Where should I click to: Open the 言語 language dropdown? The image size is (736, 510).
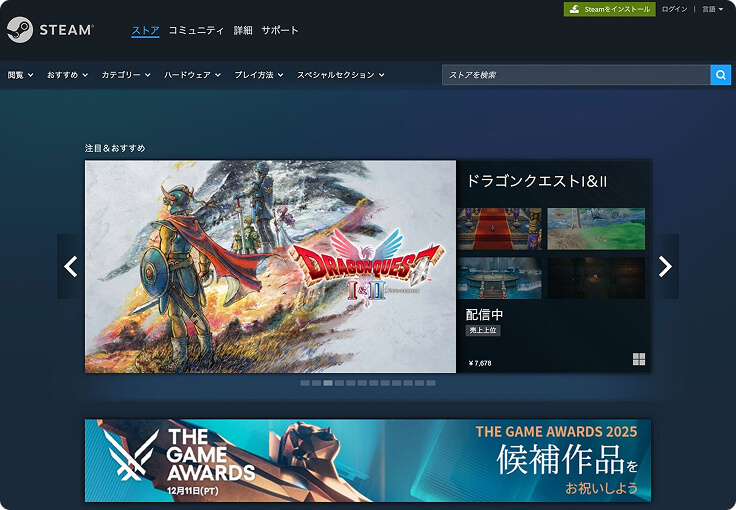click(x=713, y=9)
